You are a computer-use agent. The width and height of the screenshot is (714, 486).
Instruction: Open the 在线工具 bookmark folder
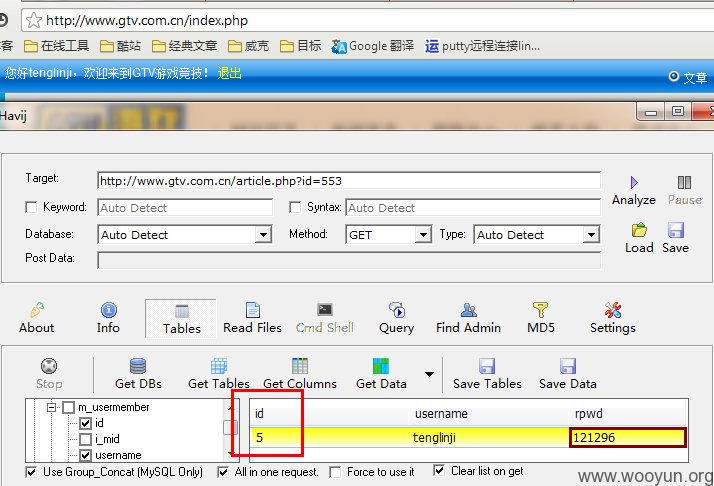tap(56, 46)
